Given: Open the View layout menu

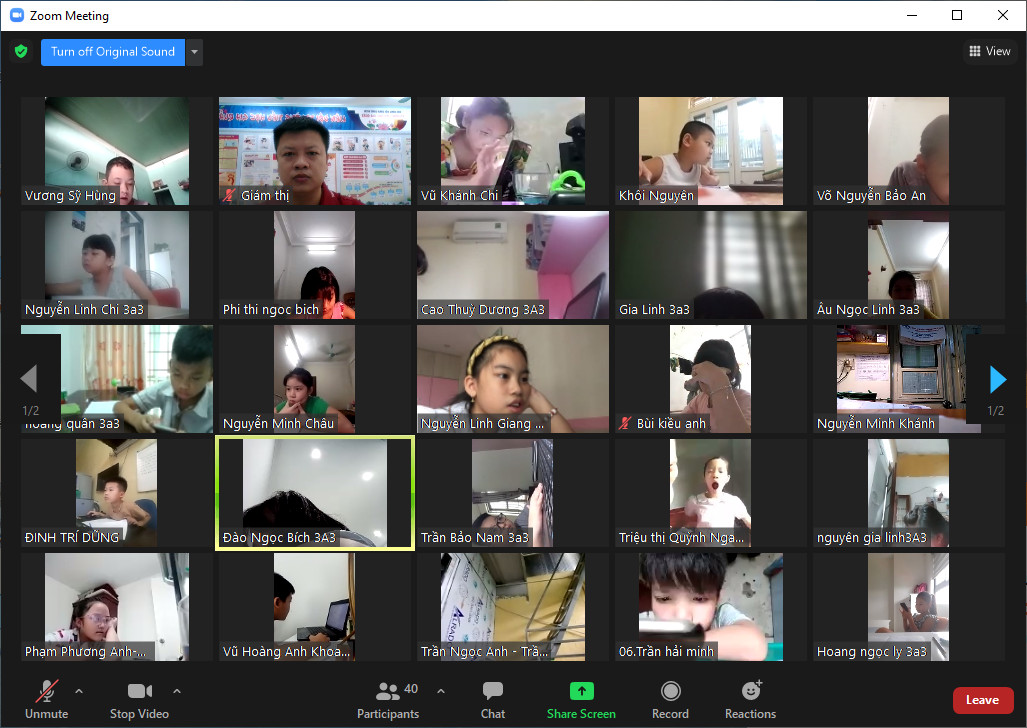Looking at the screenshot, I should click(x=989, y=52).
